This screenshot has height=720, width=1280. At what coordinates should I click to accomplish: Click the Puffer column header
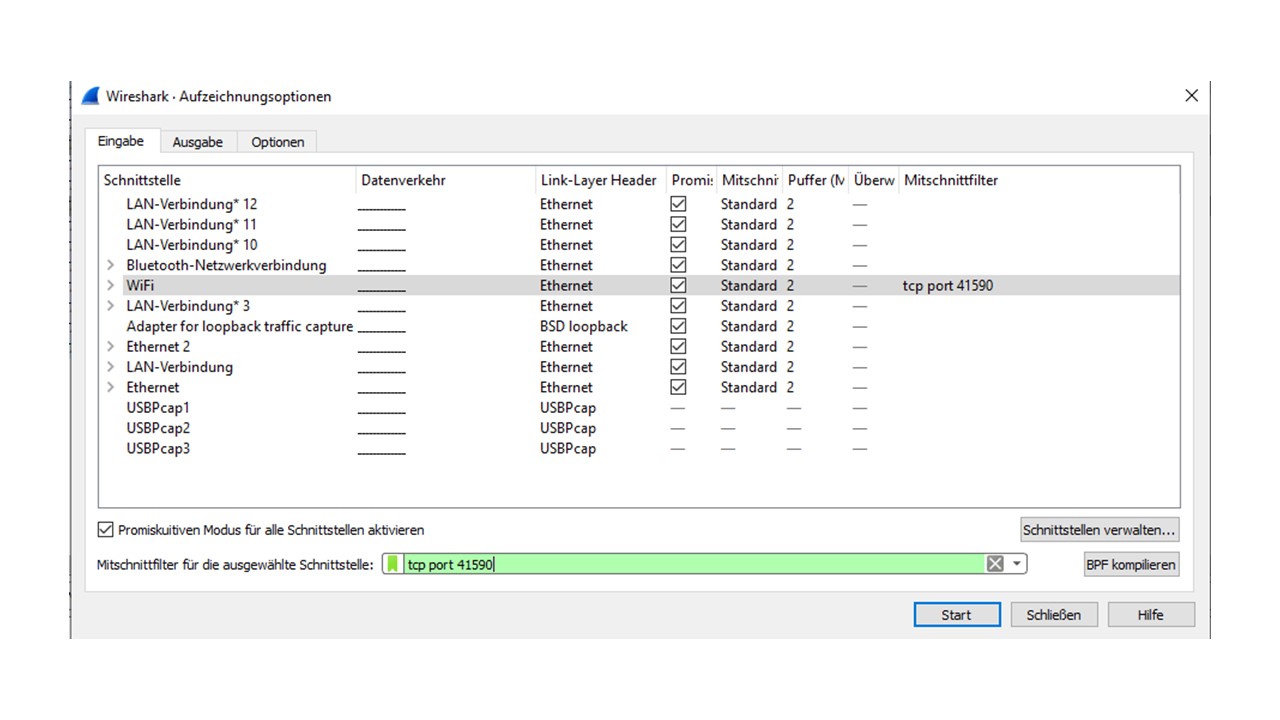coord(816,180)
